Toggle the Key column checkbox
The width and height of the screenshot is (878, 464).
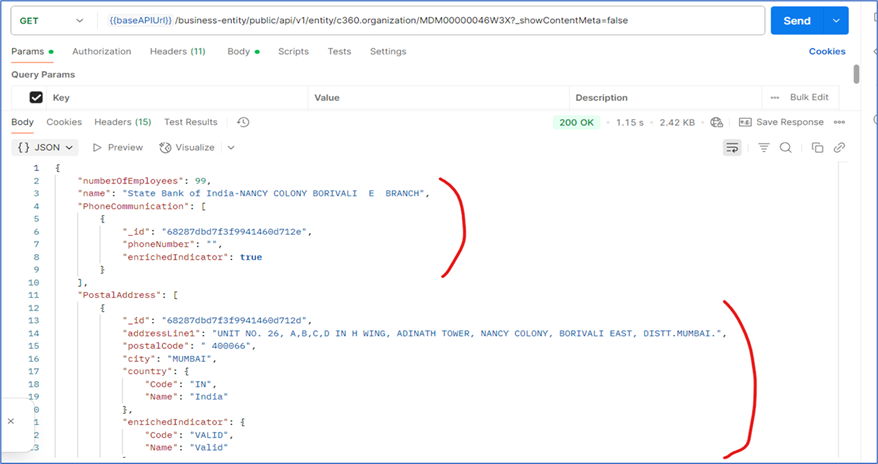[36, 98]
